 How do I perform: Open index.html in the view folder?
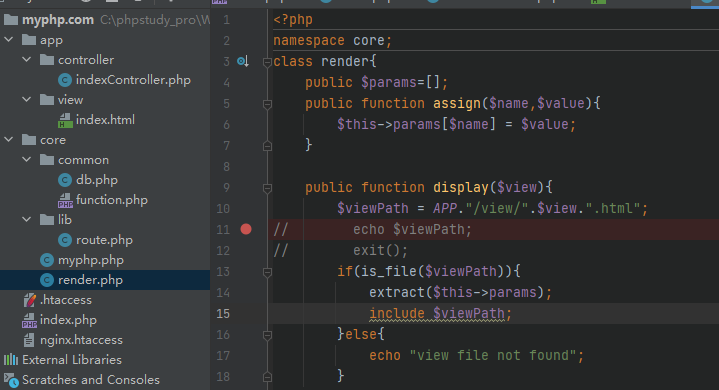(x=105, y=120)
